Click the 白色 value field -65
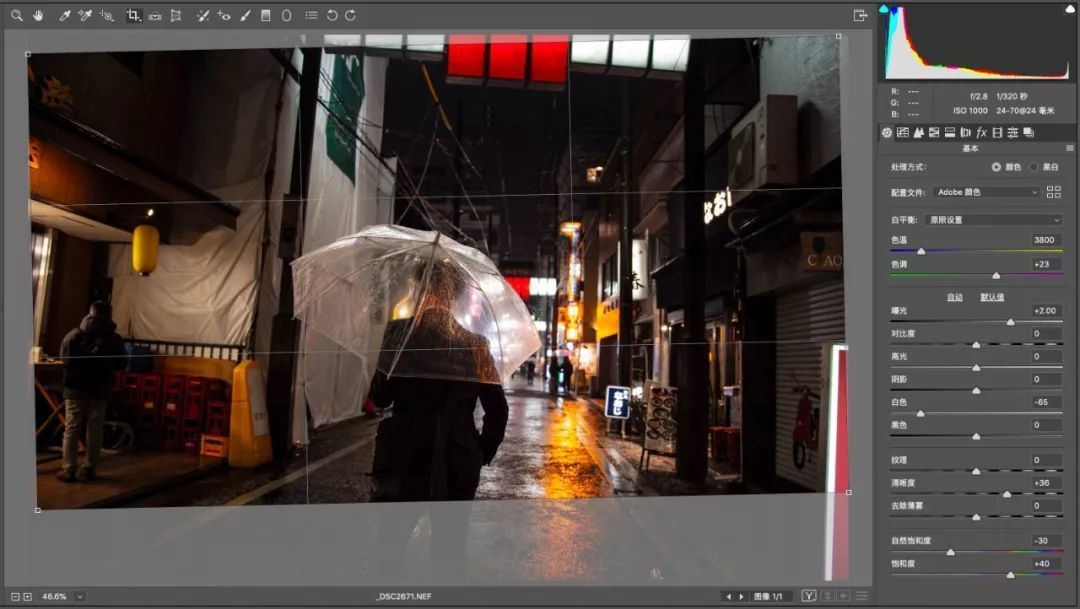Viewport: 1080px width, 609px height. pos(1046,402)
